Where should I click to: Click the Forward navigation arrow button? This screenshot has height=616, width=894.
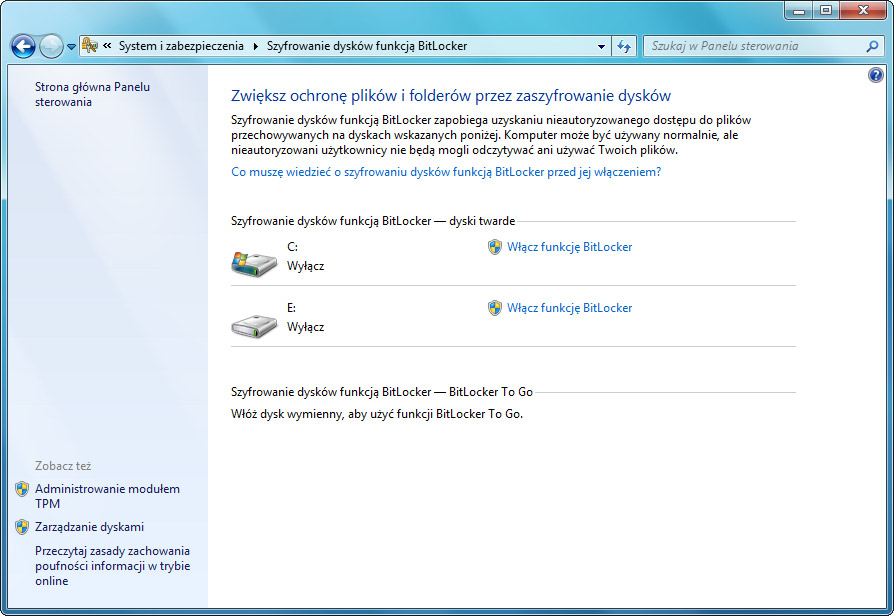point(51,46)
